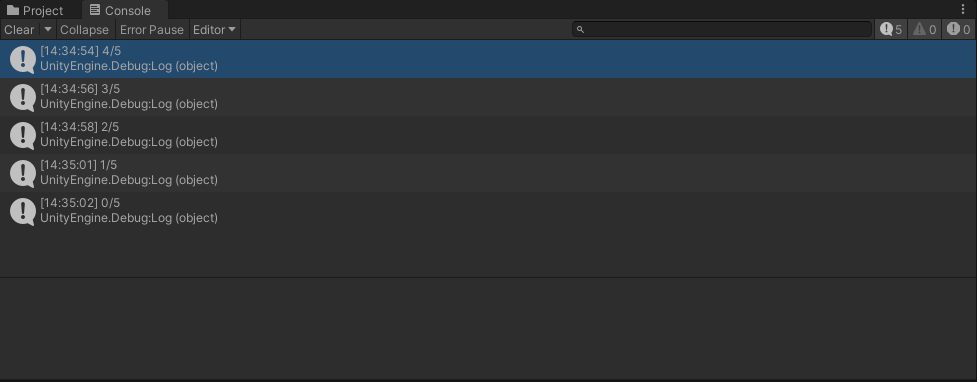Clear the console log entries
977x382 pixels.
click(x=19, y=29)
